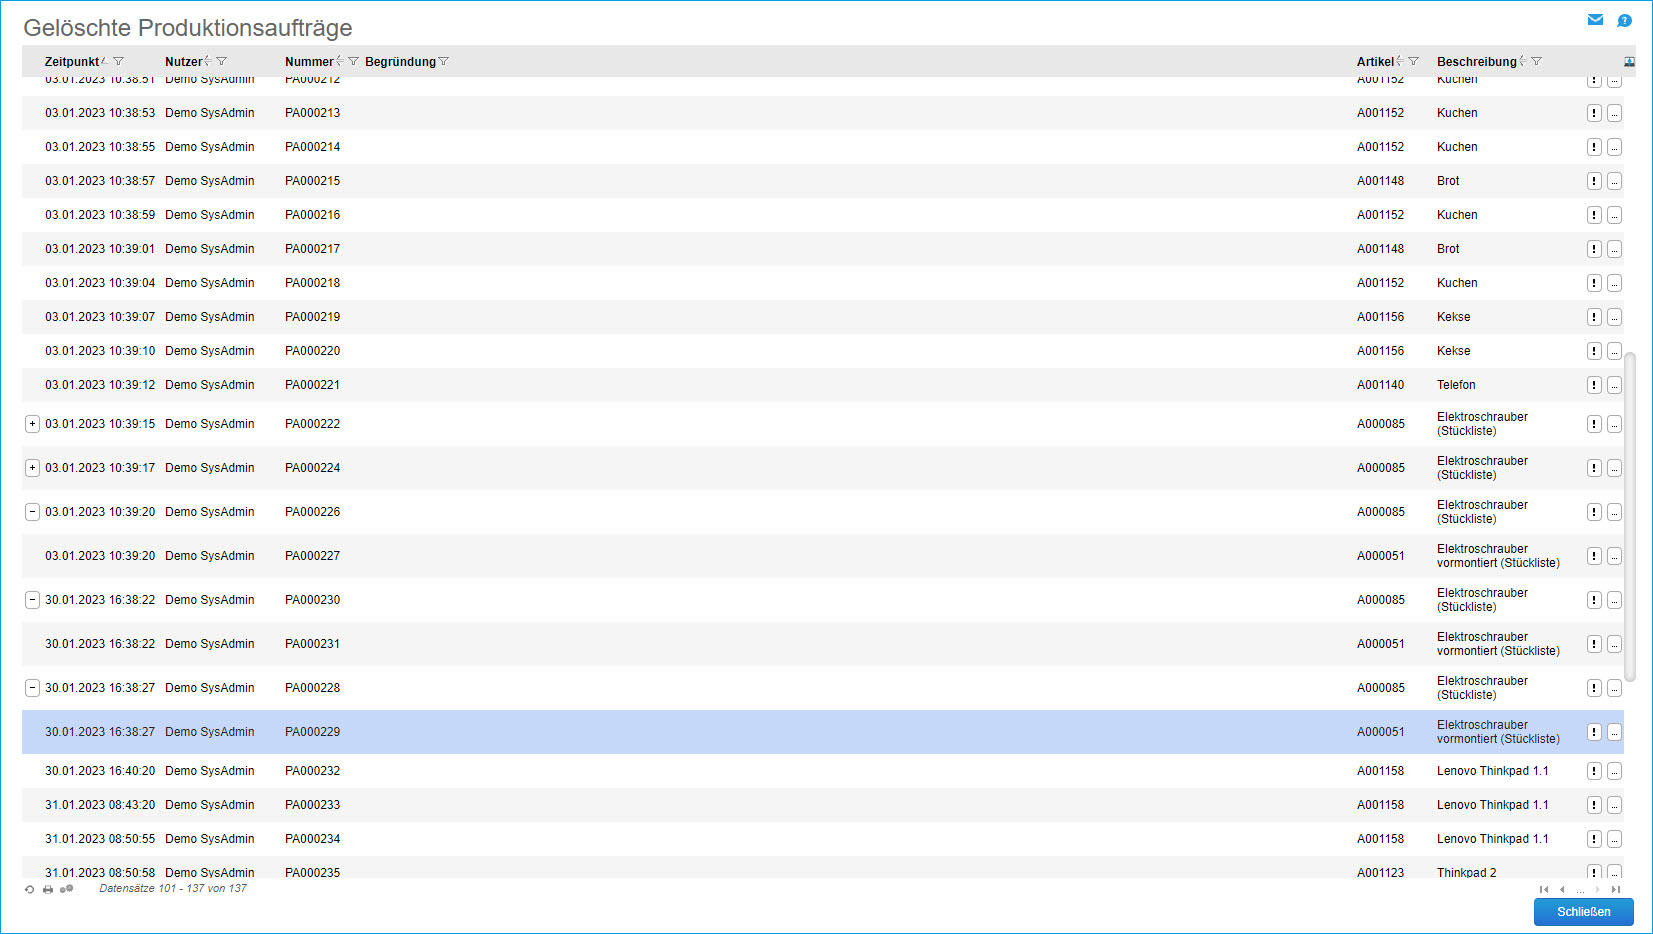Sort by the Nummer column arrows
Viewport: 1653px width, 934px height.
pyautogui.click(x=339, y=61)
